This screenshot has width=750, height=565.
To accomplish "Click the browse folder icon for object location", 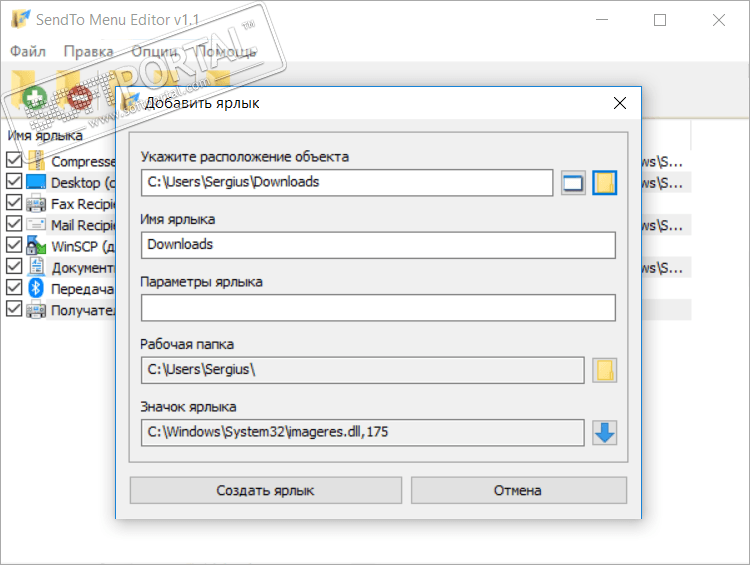I will [x=605, y=183].
